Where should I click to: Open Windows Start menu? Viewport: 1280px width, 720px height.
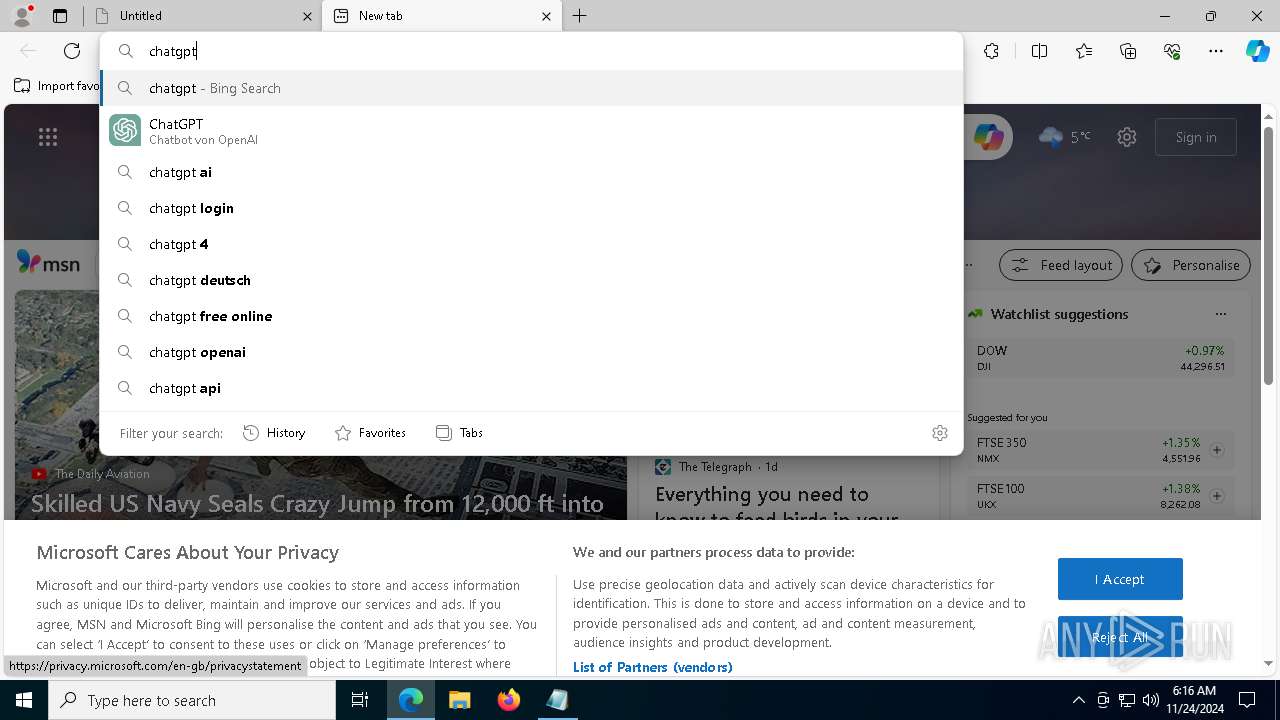tap(24, 700)
